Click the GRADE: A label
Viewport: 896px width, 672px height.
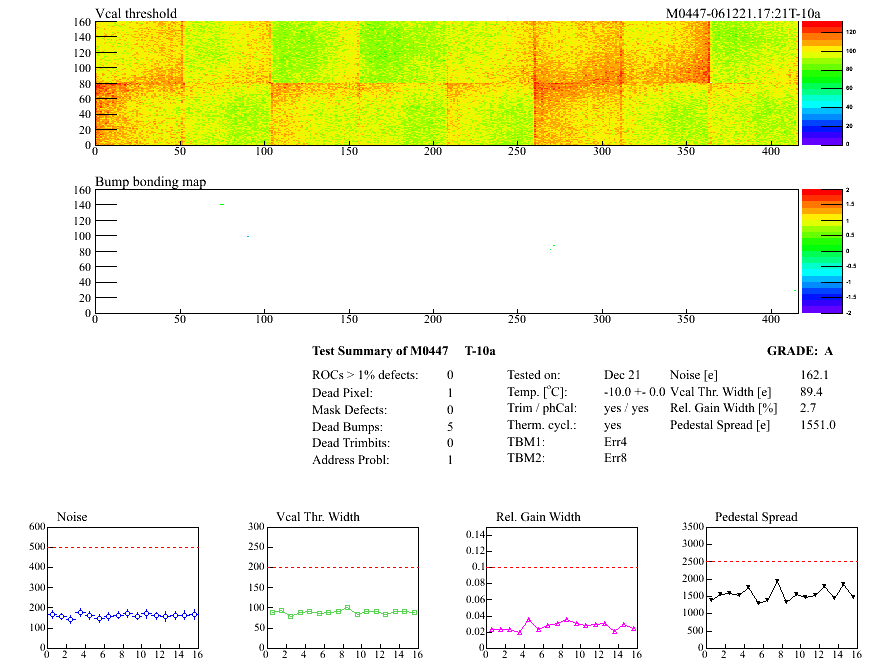click(798, 352)
